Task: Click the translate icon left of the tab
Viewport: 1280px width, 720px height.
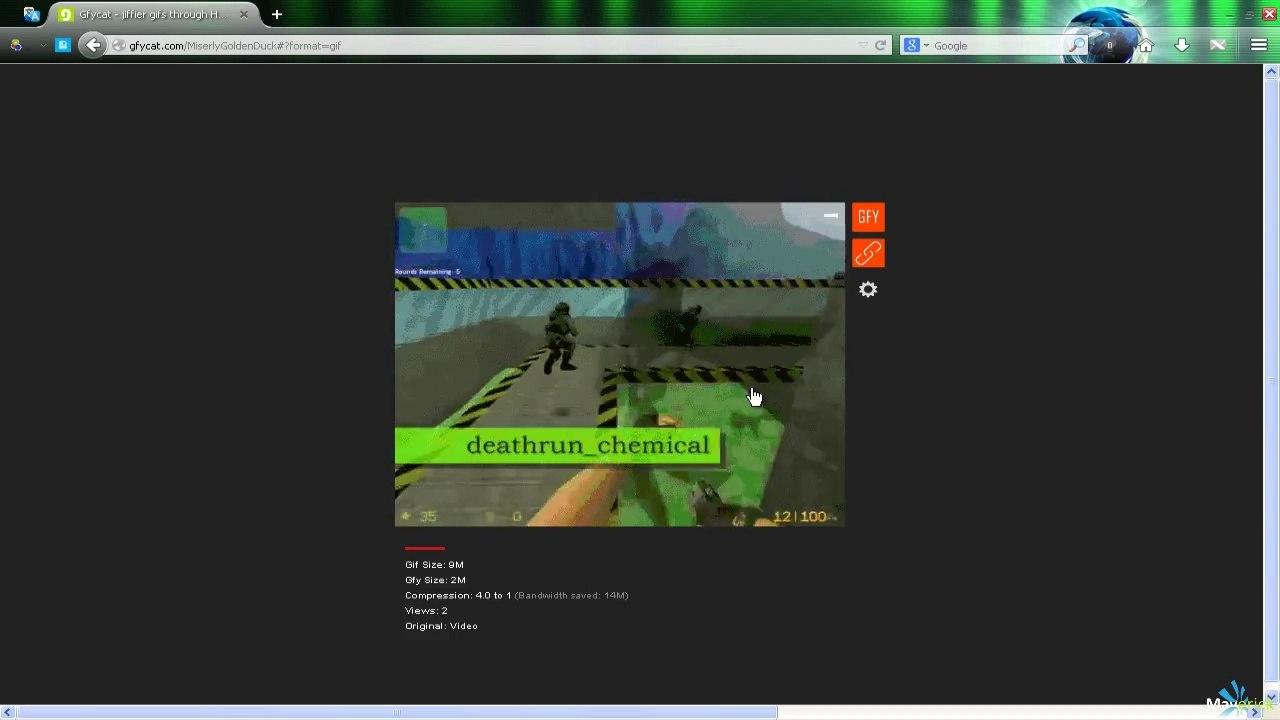Action: pyautogui.click(x=31, y=14)
